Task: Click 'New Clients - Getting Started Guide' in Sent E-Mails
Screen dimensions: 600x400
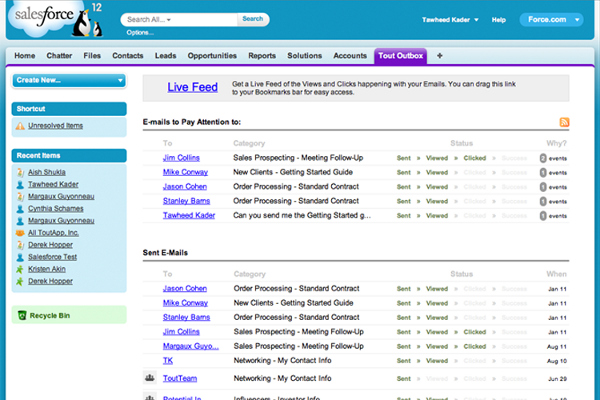Action: point(293,303)
